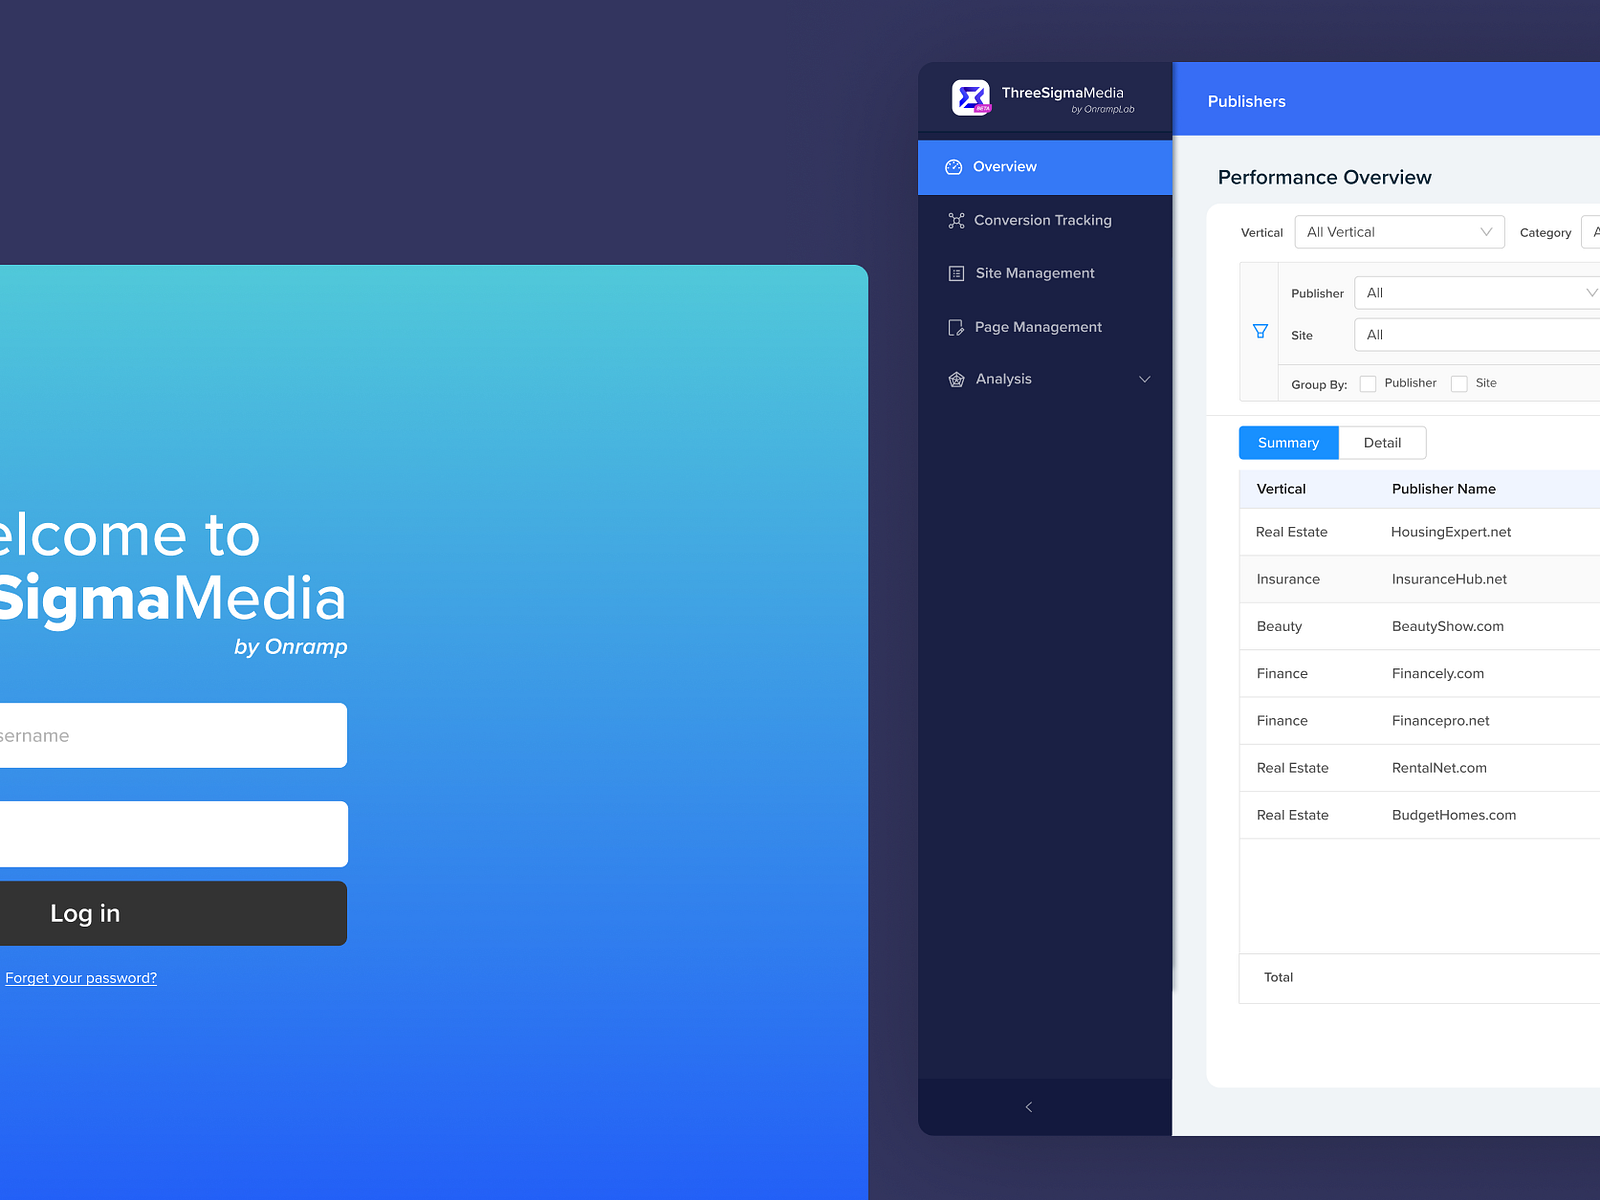
Task: Collapse the sidebar using the bottom chevron
Action: 1028,1107
